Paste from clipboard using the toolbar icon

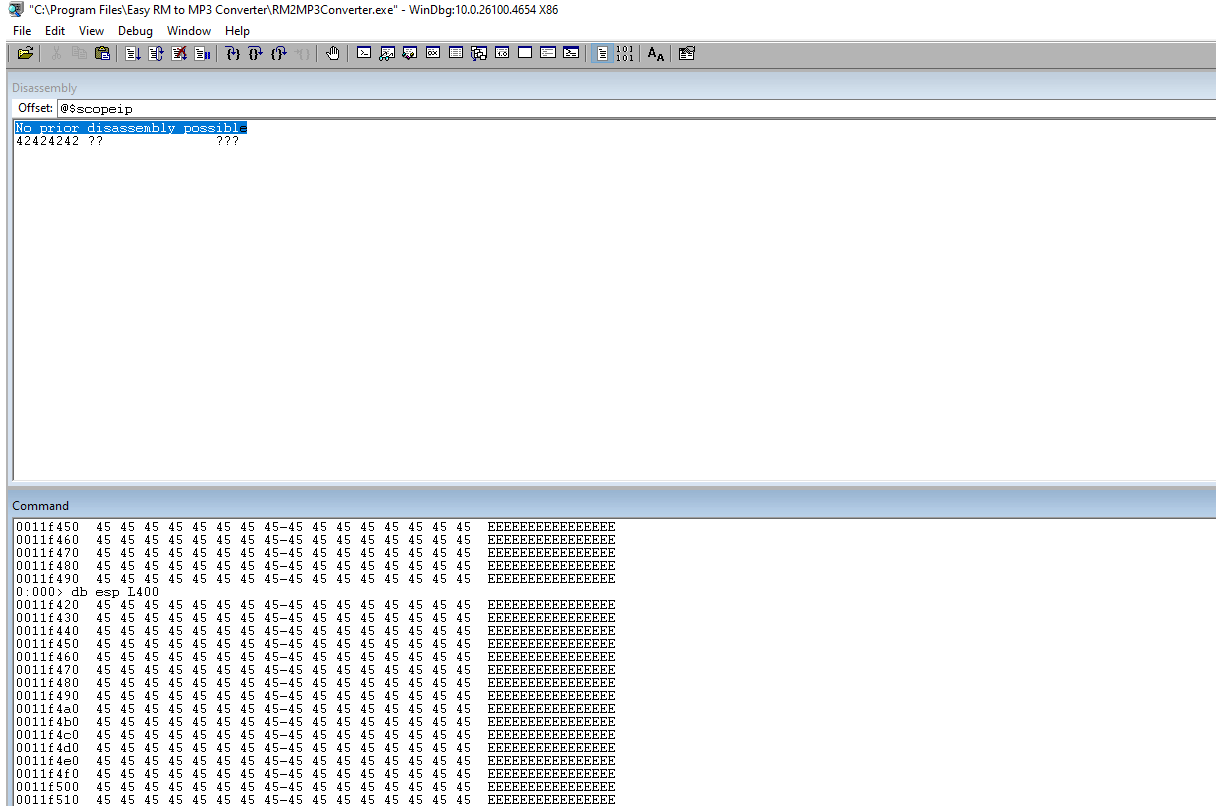pos(102,54)
